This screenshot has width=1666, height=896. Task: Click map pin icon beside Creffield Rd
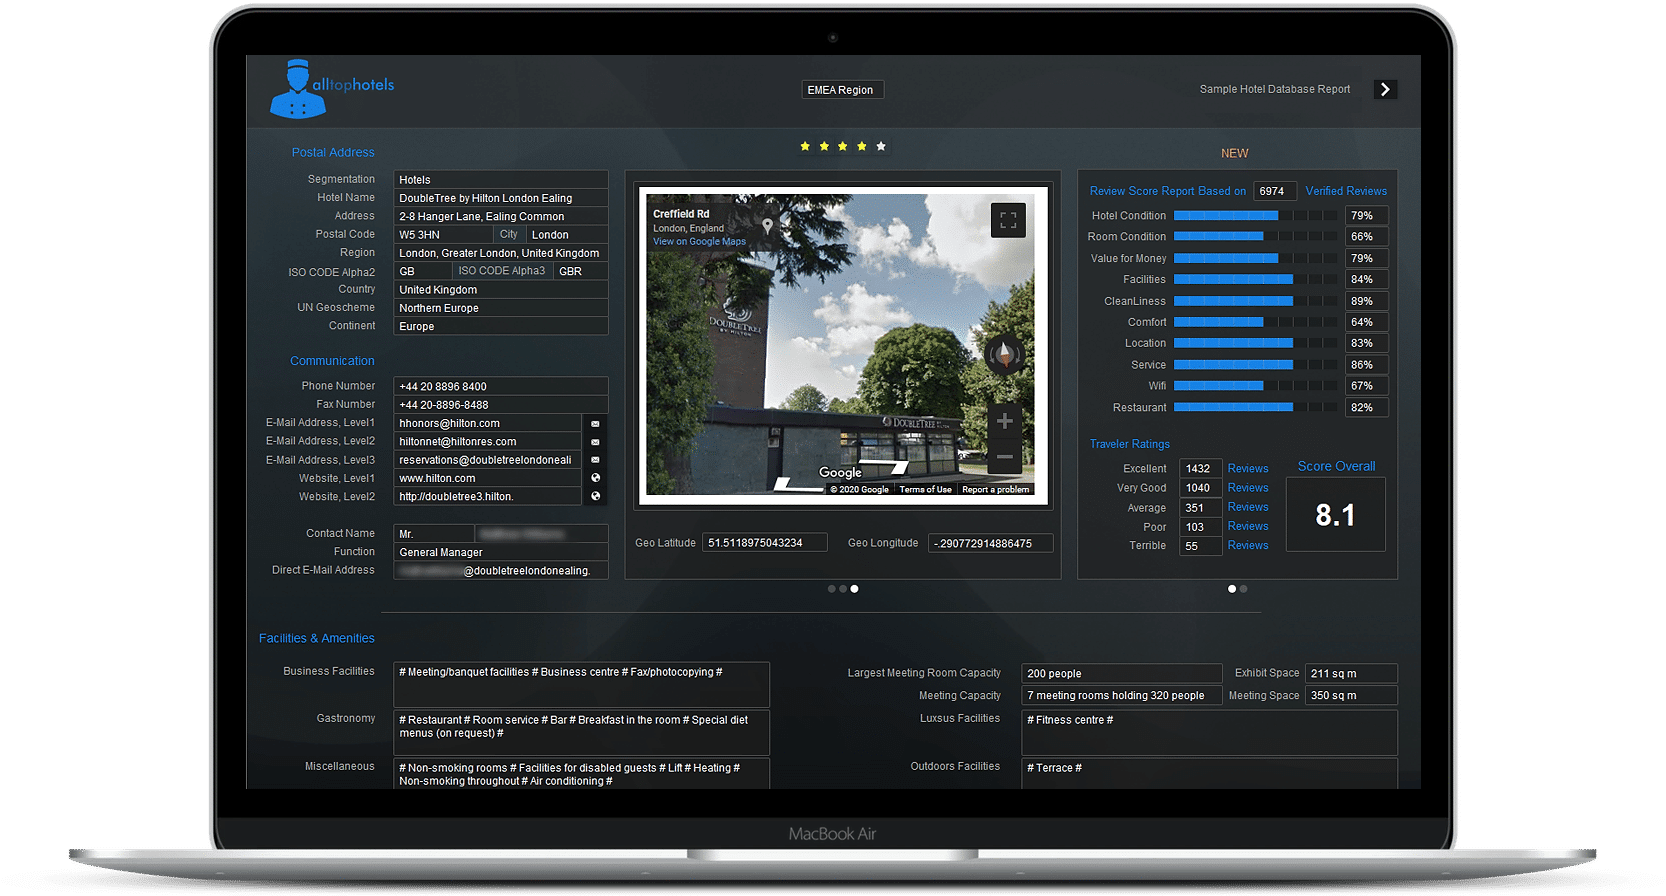click(767, 226)
